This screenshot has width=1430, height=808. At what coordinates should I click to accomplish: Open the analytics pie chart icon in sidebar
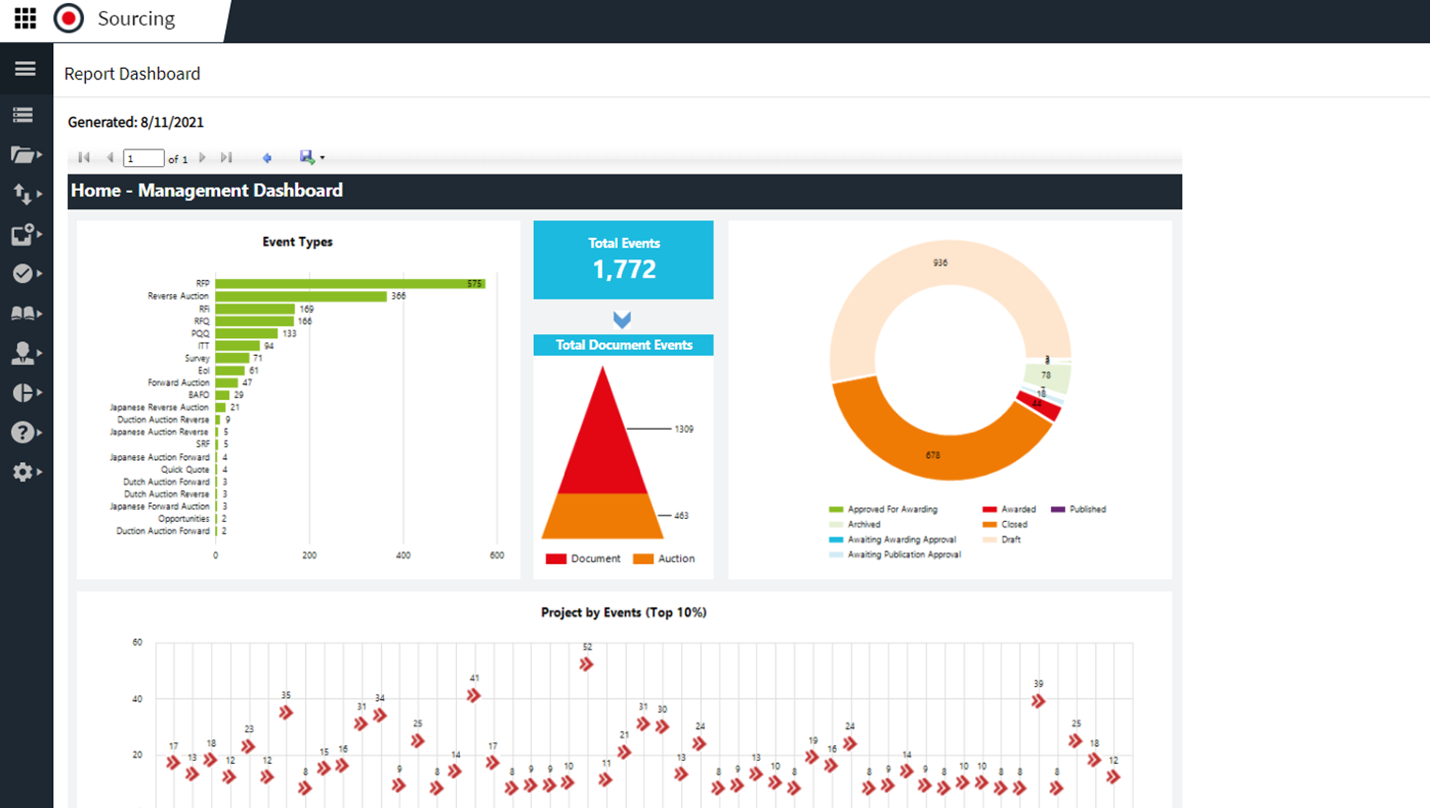25,391
